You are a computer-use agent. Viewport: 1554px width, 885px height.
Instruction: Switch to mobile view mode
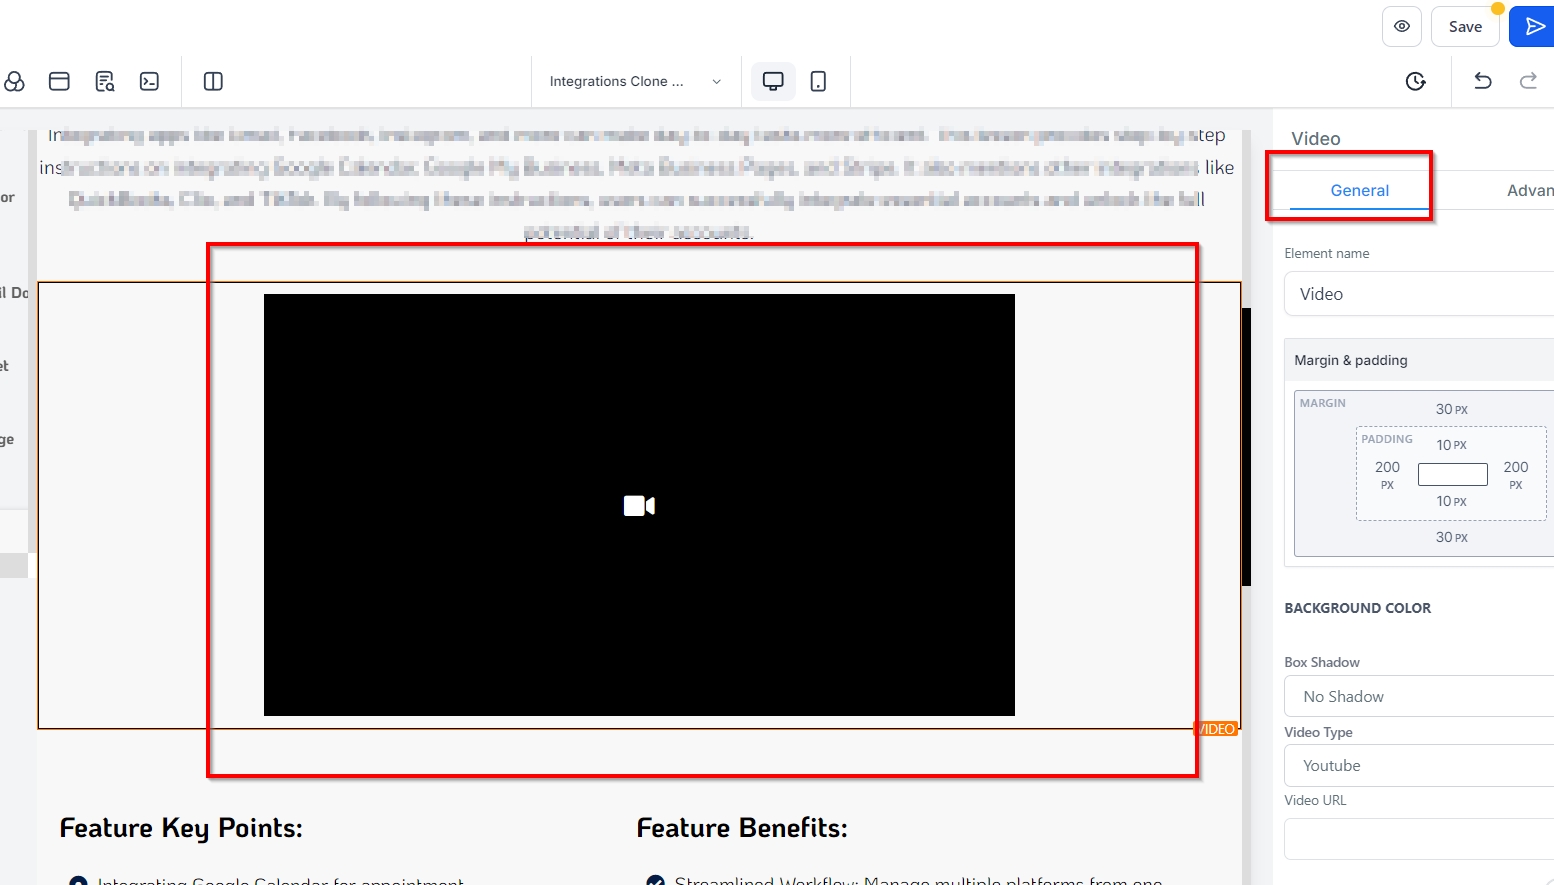[818, 82]
